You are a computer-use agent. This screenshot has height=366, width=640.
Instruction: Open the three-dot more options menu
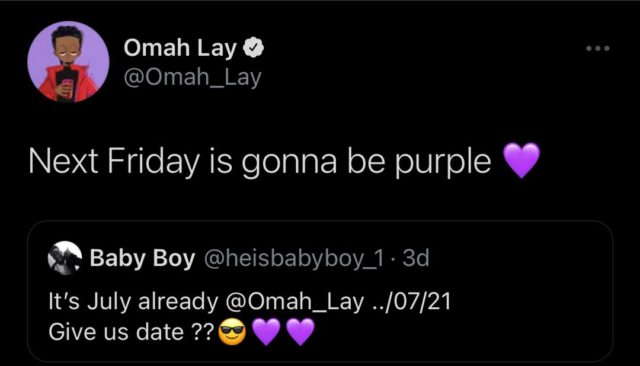pyautogui.click(x=598, y=48)
